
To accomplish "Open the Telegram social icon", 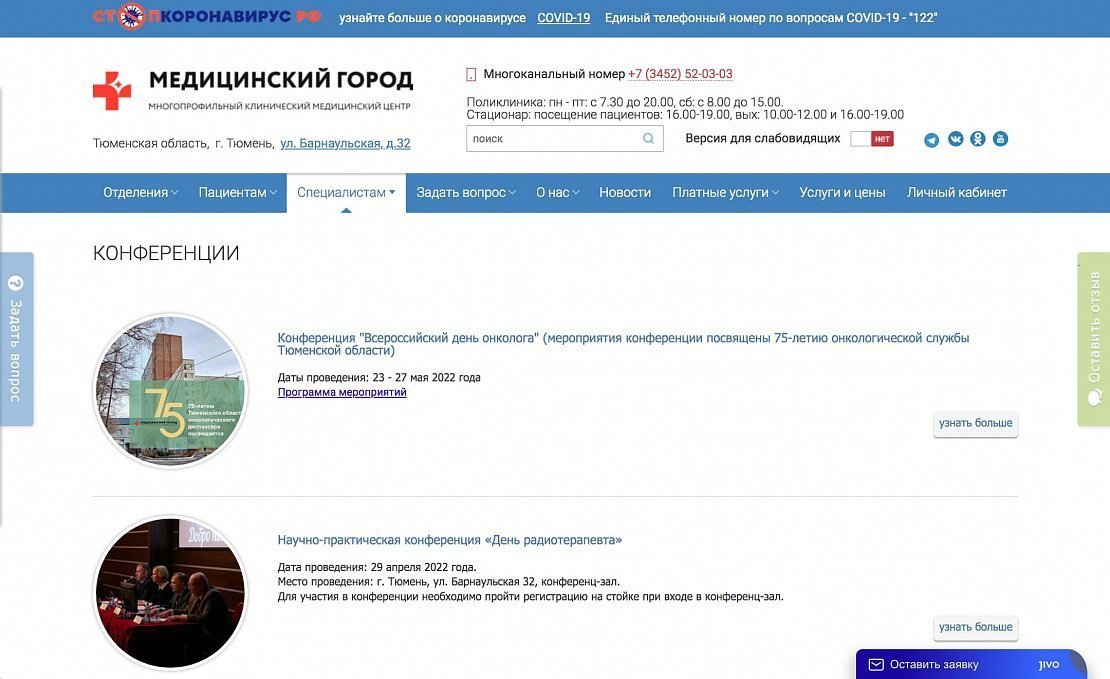I will coord(931,140).
